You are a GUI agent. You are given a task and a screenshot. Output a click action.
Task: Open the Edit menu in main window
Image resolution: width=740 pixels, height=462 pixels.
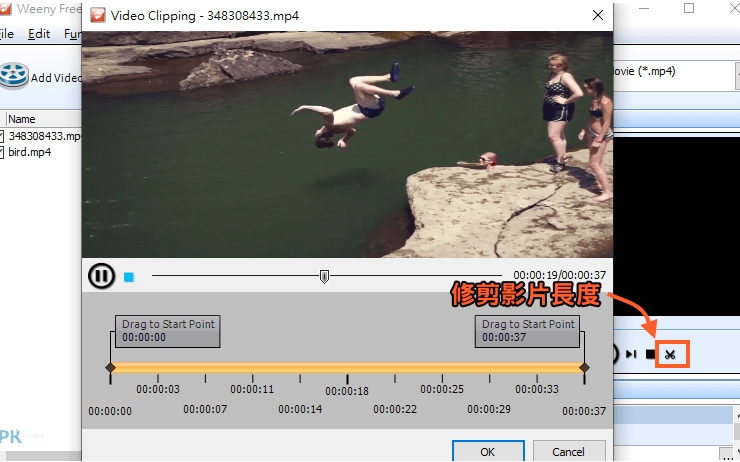point(39,34)
